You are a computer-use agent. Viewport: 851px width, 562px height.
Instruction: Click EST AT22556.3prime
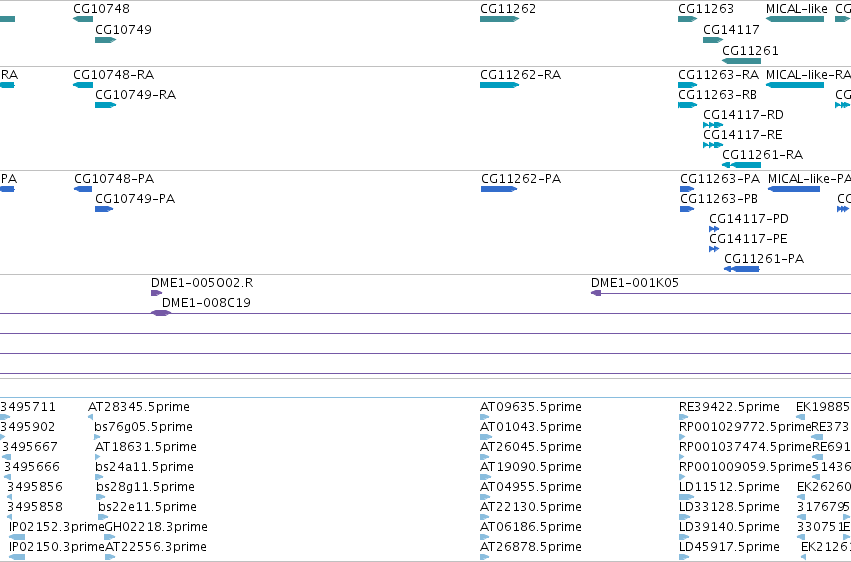156,547
